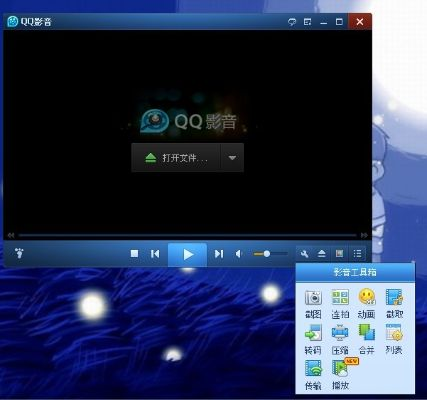Image resolution: width=427 pixels, height=400 pixels.
Task: Open the video library icon in control bar
Action: pyautogui.click(x=339, y=254)
